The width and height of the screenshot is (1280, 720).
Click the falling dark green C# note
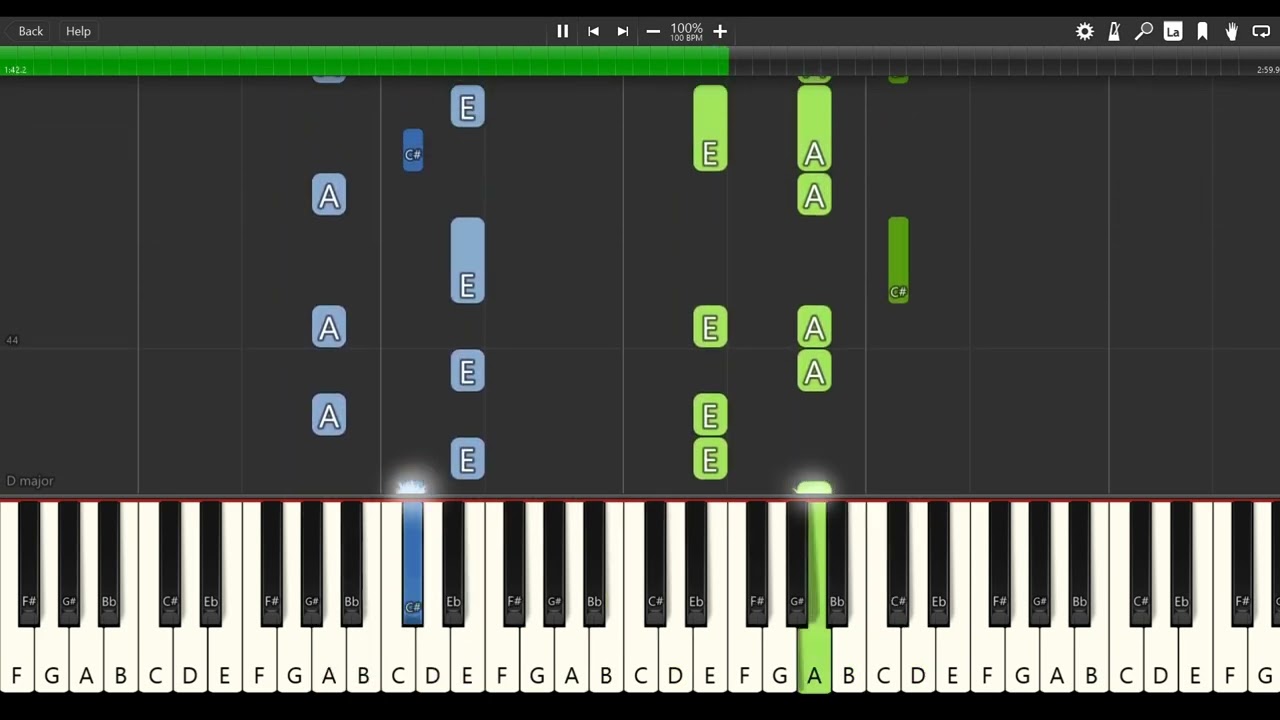tap(898, 260)
